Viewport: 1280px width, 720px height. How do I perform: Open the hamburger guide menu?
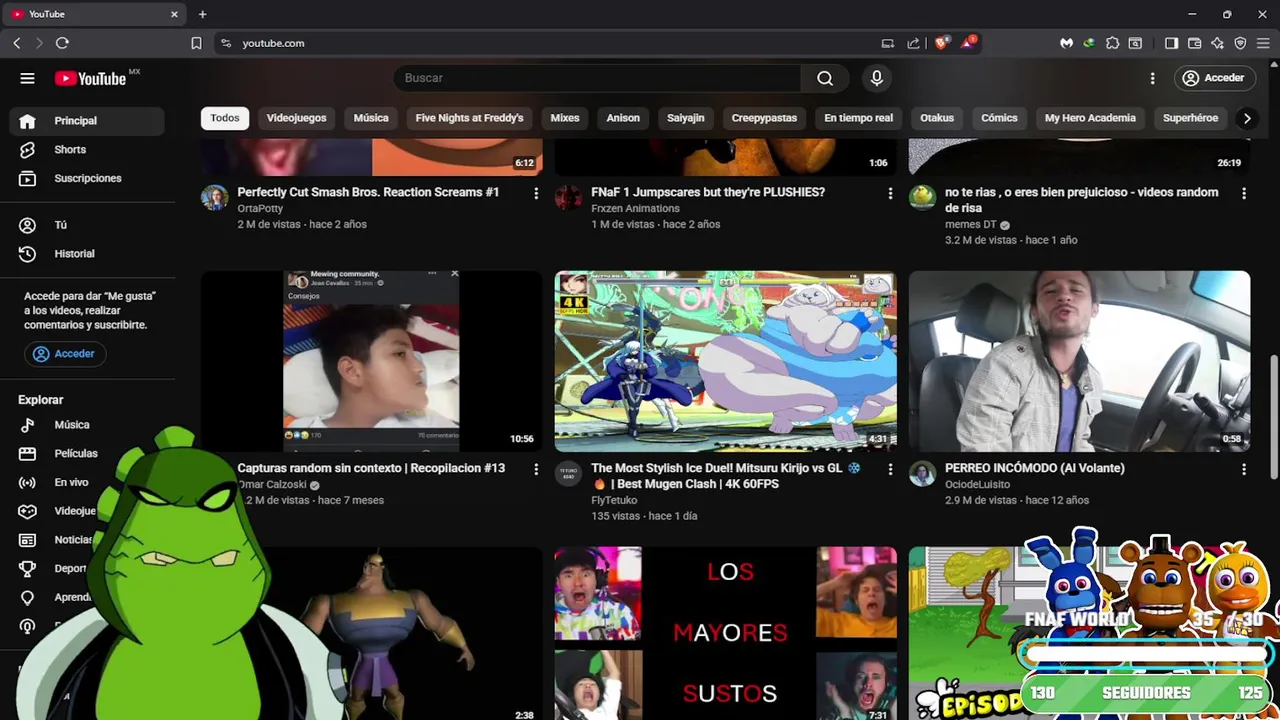click(x=27, y=78)
